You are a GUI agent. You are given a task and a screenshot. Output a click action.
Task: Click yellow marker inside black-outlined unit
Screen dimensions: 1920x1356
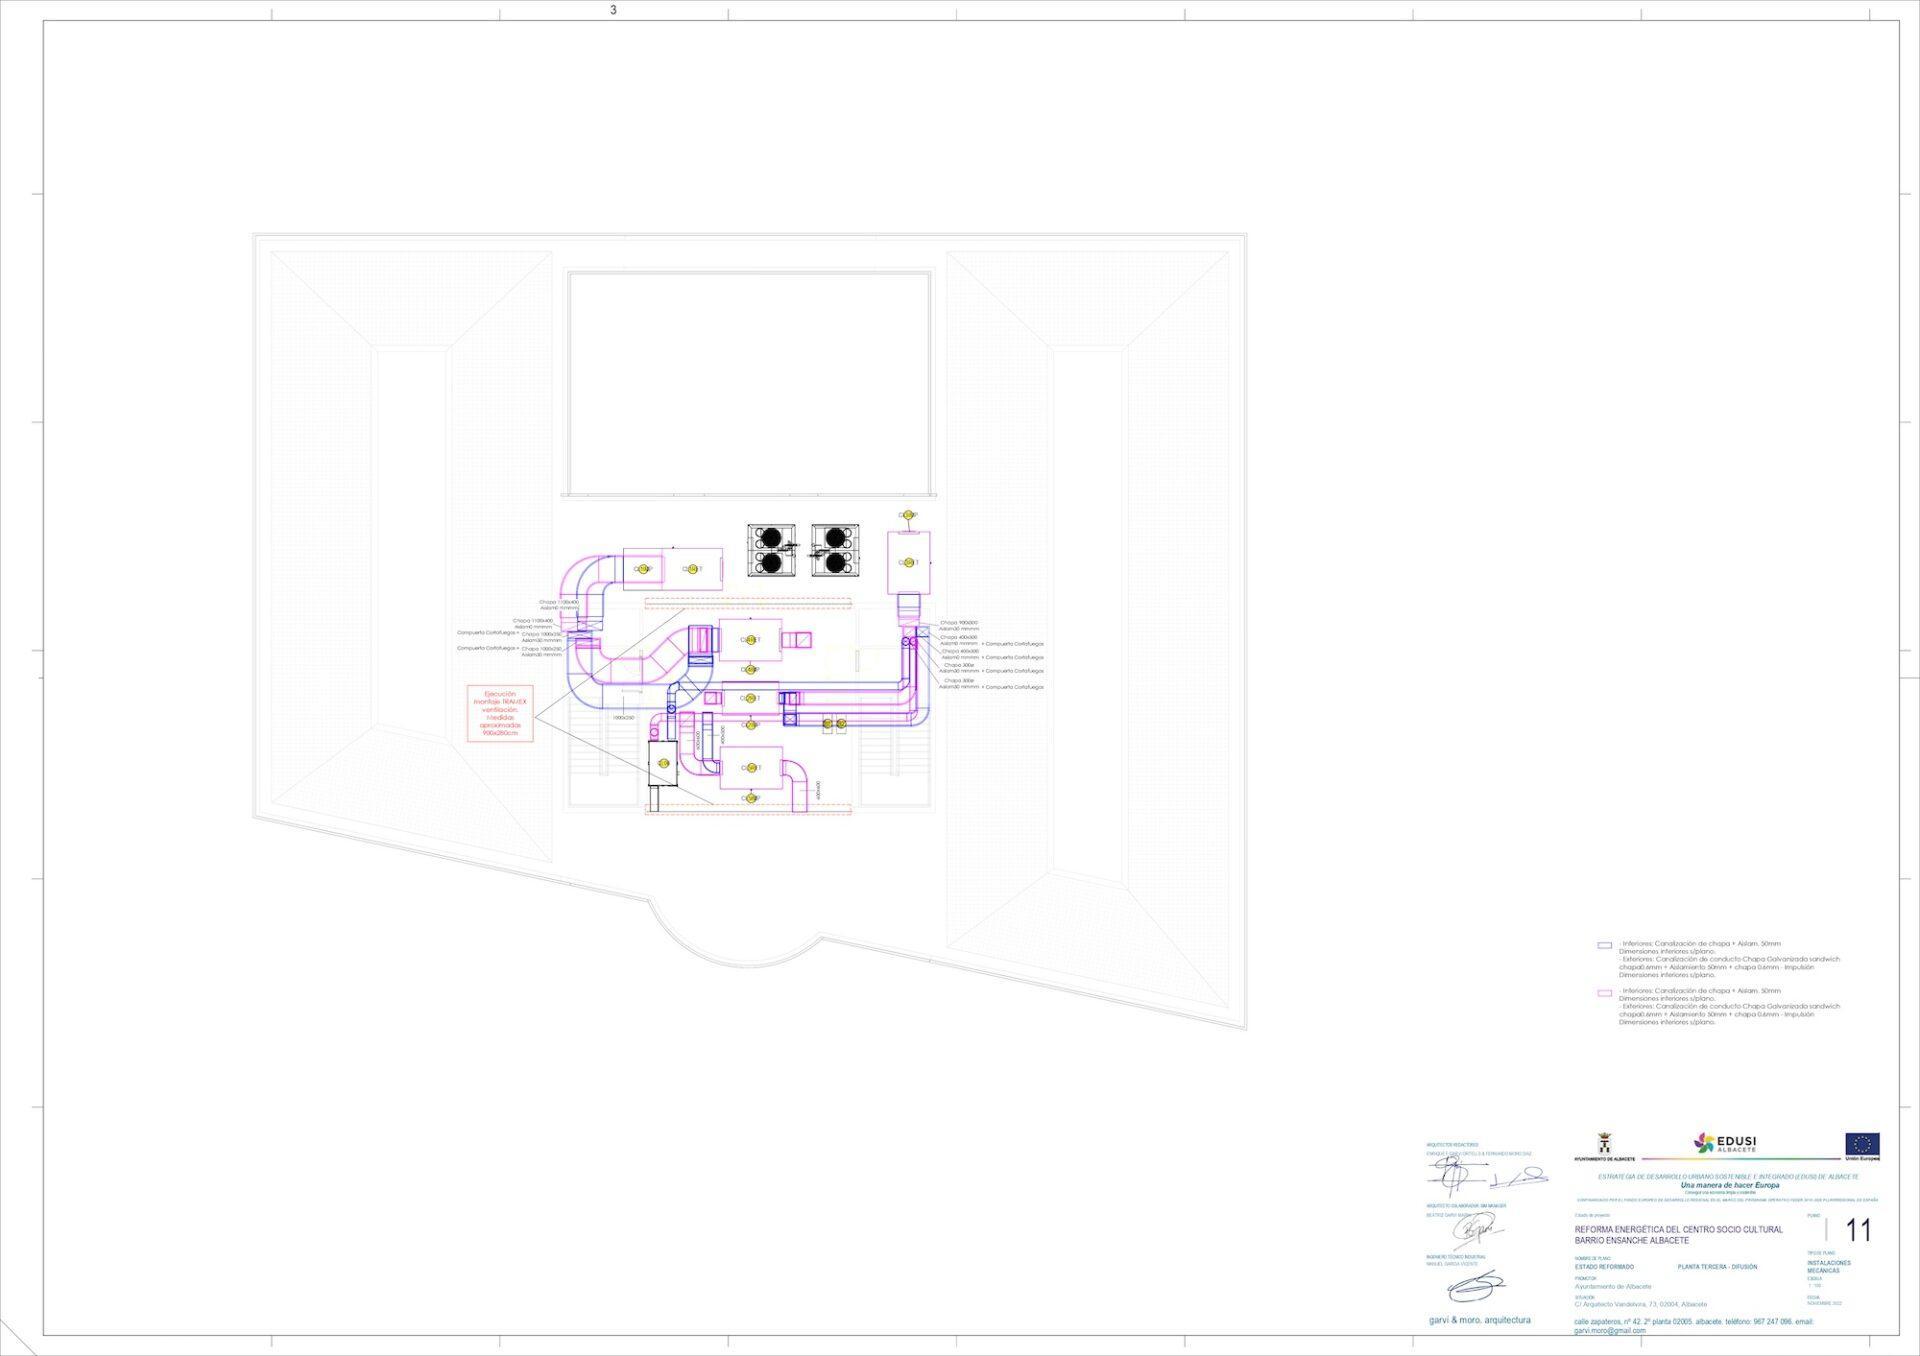pos(663,764)
